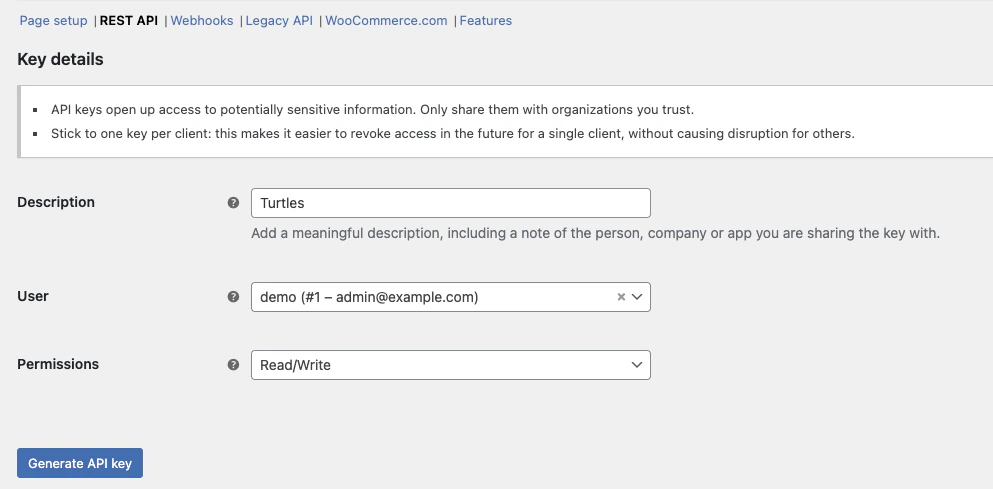The height and width of the screenshot is (489, 993).
Task: Select the REST API section tab
Action: pyautogui.click(x=129, y=20)
